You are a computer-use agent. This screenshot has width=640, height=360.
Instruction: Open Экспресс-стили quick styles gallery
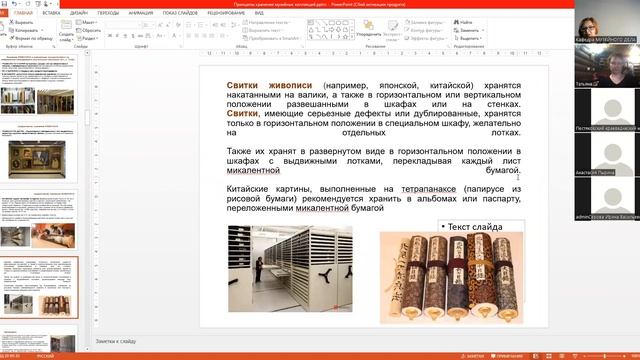(x=393, y=30)
